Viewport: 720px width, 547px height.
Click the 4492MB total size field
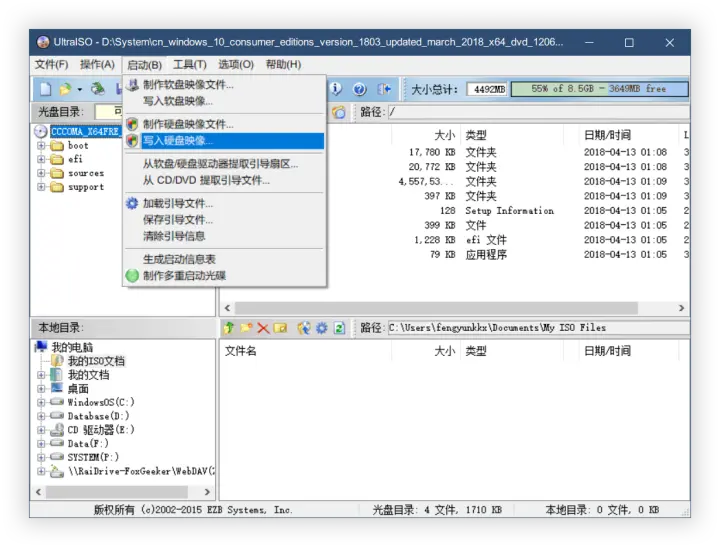(x=487, y=89)
